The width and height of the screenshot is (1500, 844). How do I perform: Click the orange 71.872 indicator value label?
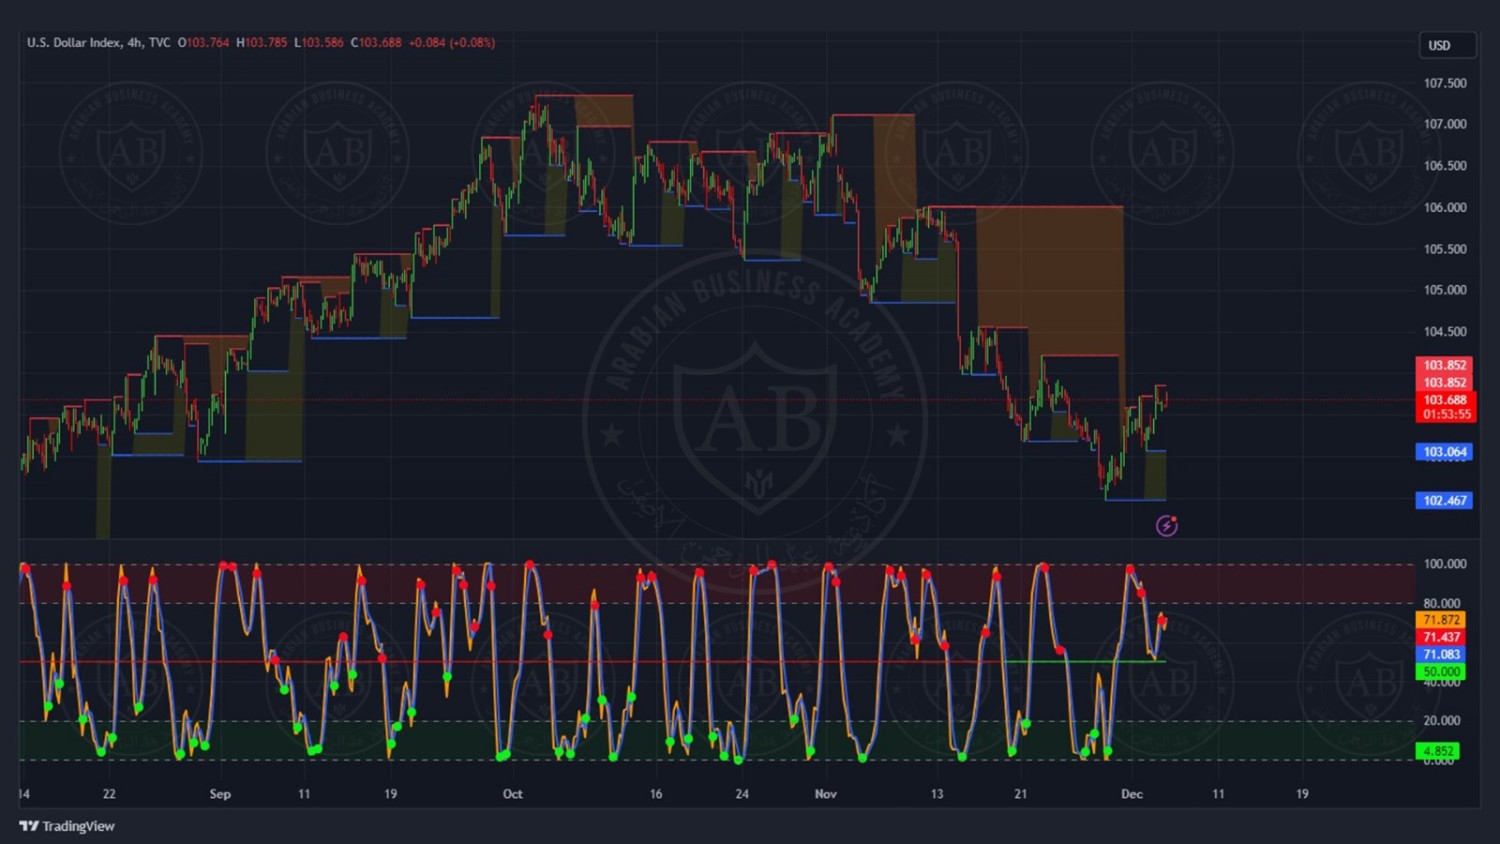click(x=1441, y=620)
